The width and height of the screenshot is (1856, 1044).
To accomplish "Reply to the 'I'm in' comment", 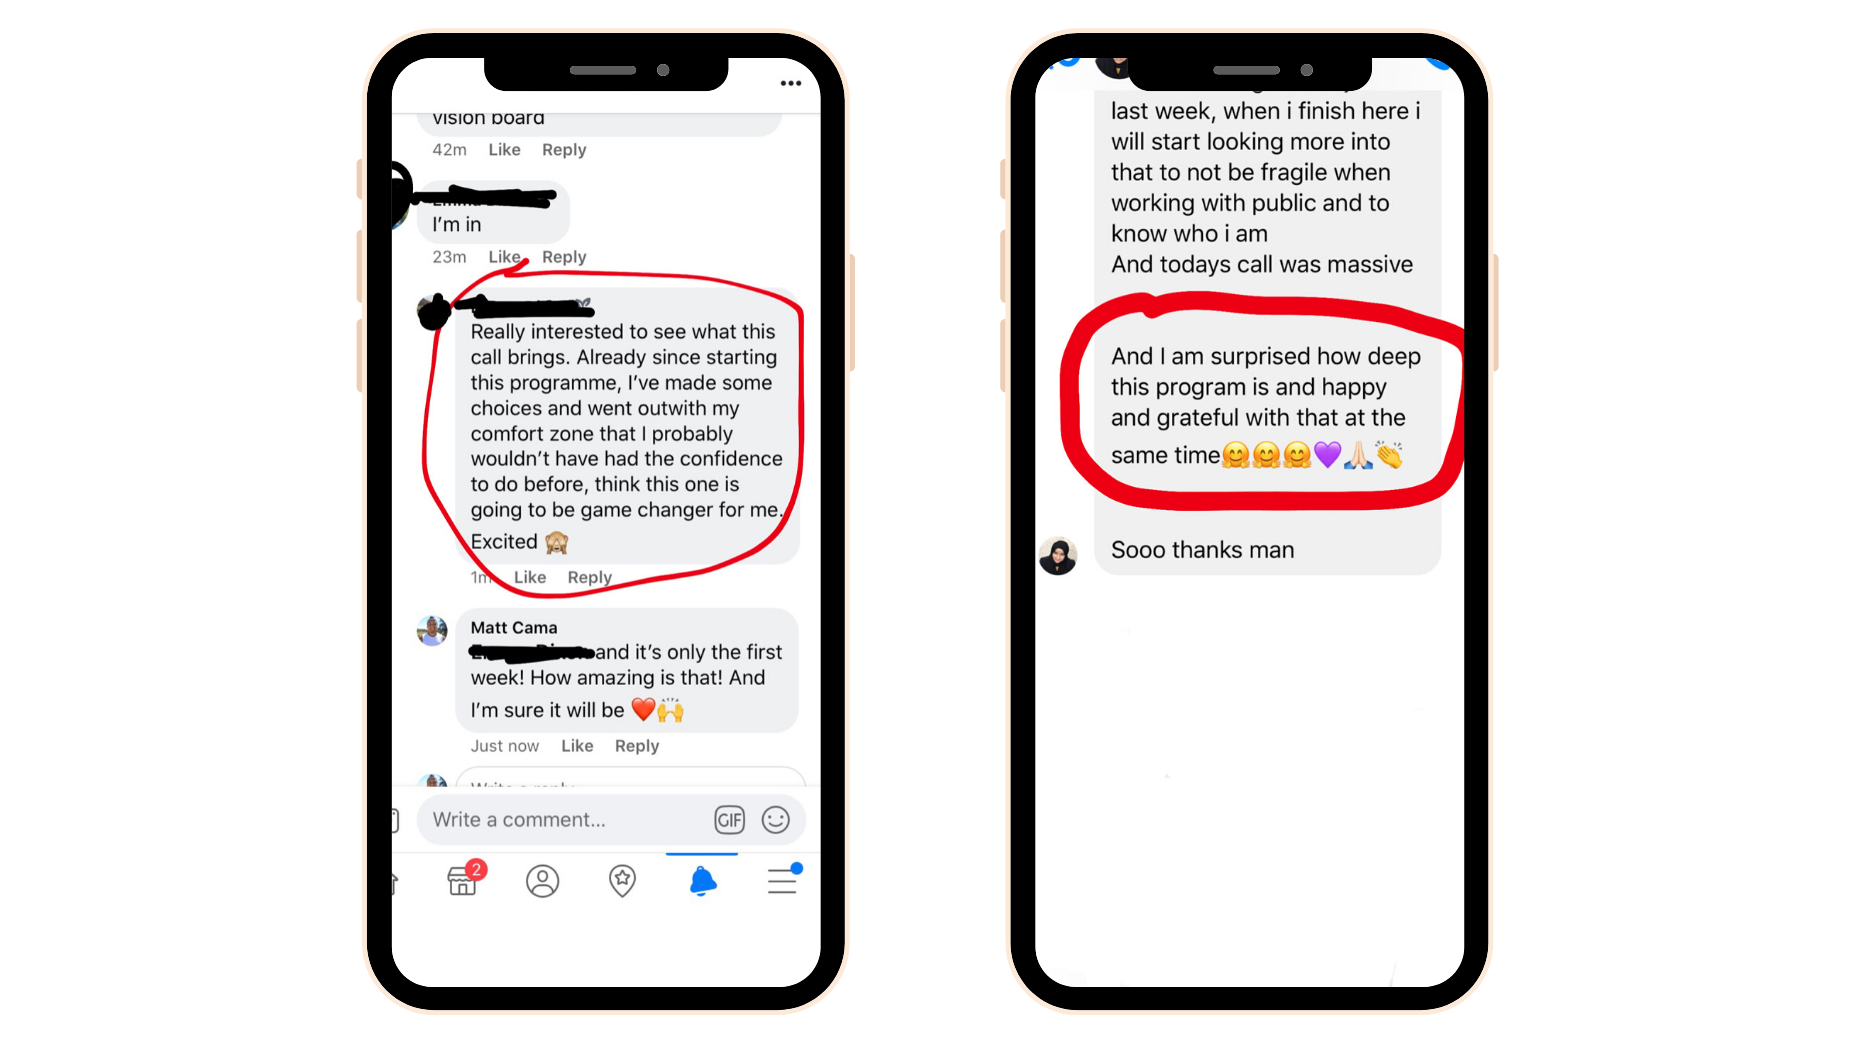I will 564,257.
